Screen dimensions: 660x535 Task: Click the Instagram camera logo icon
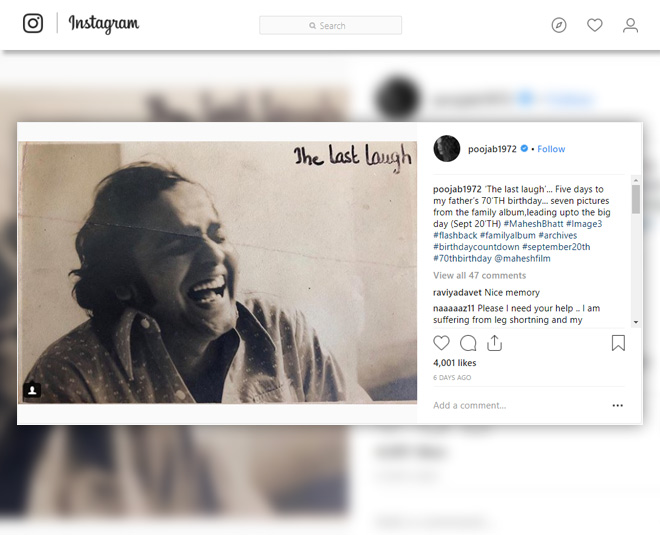tap(33, 23)
